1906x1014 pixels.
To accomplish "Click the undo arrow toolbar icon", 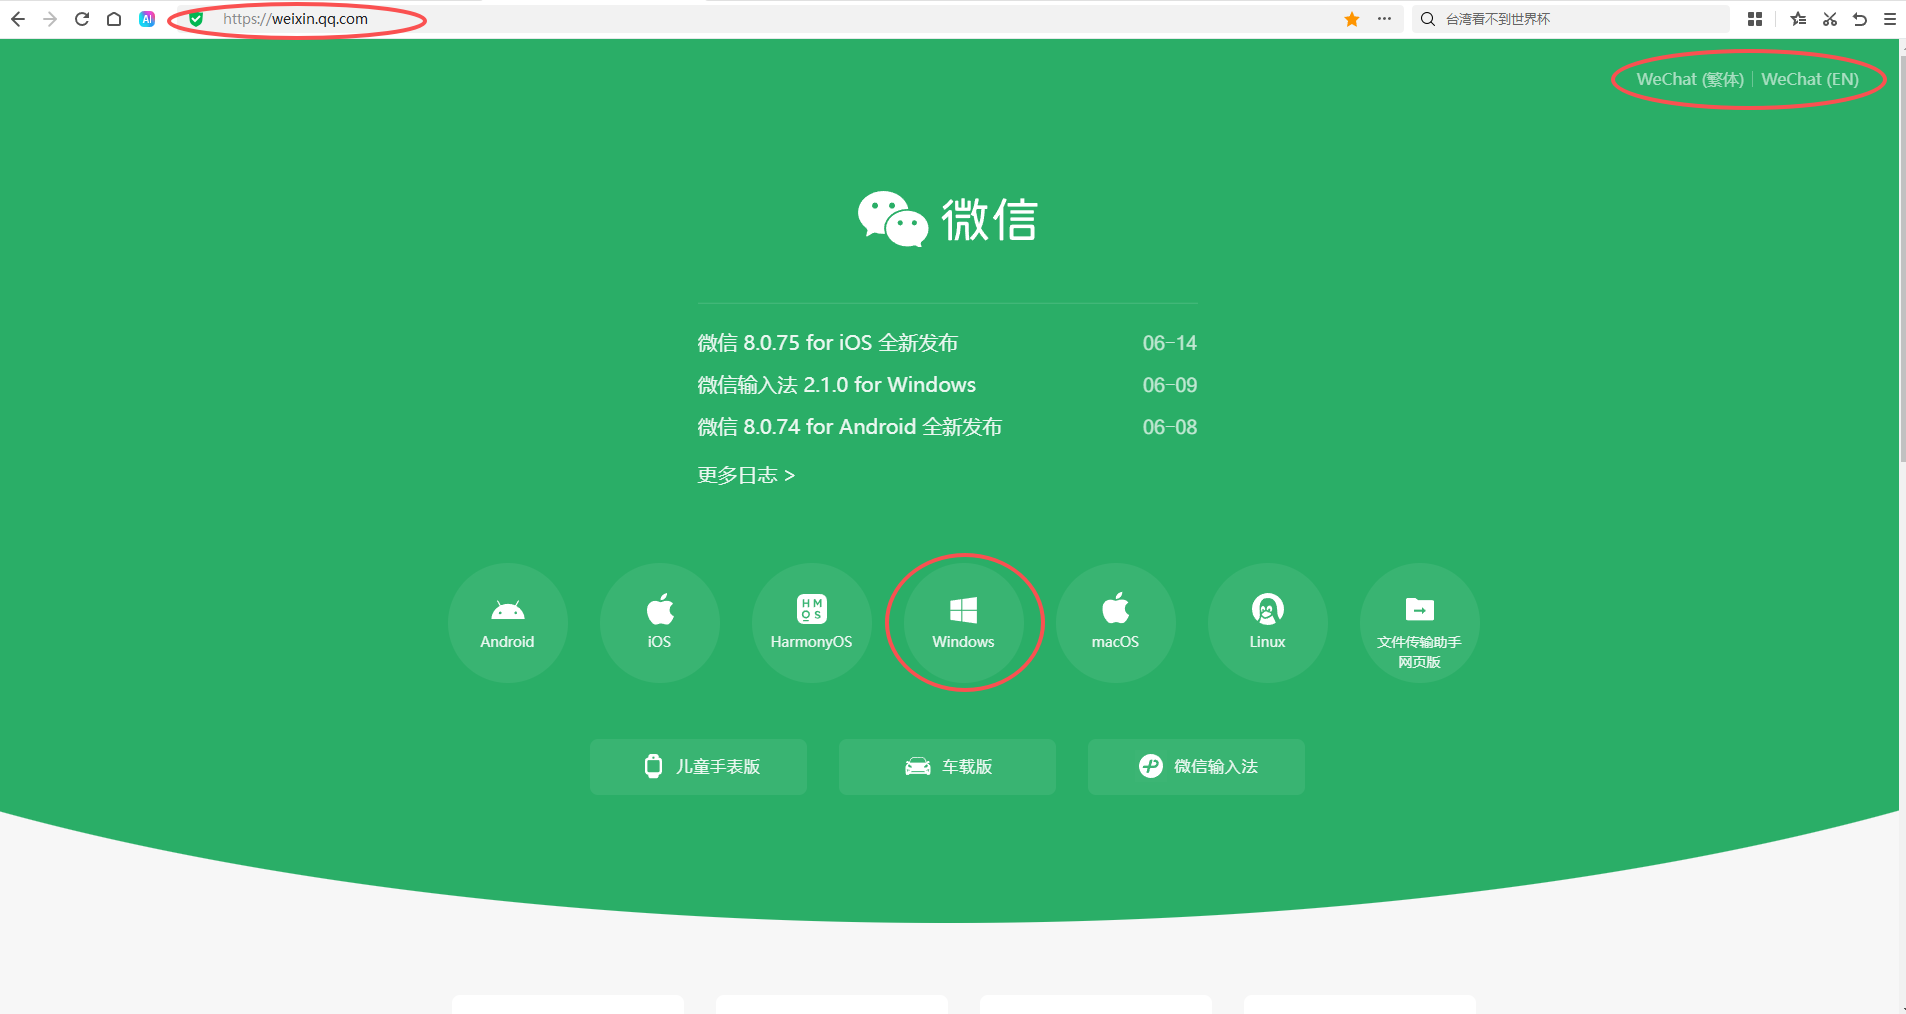I will tap(1860, 19).
